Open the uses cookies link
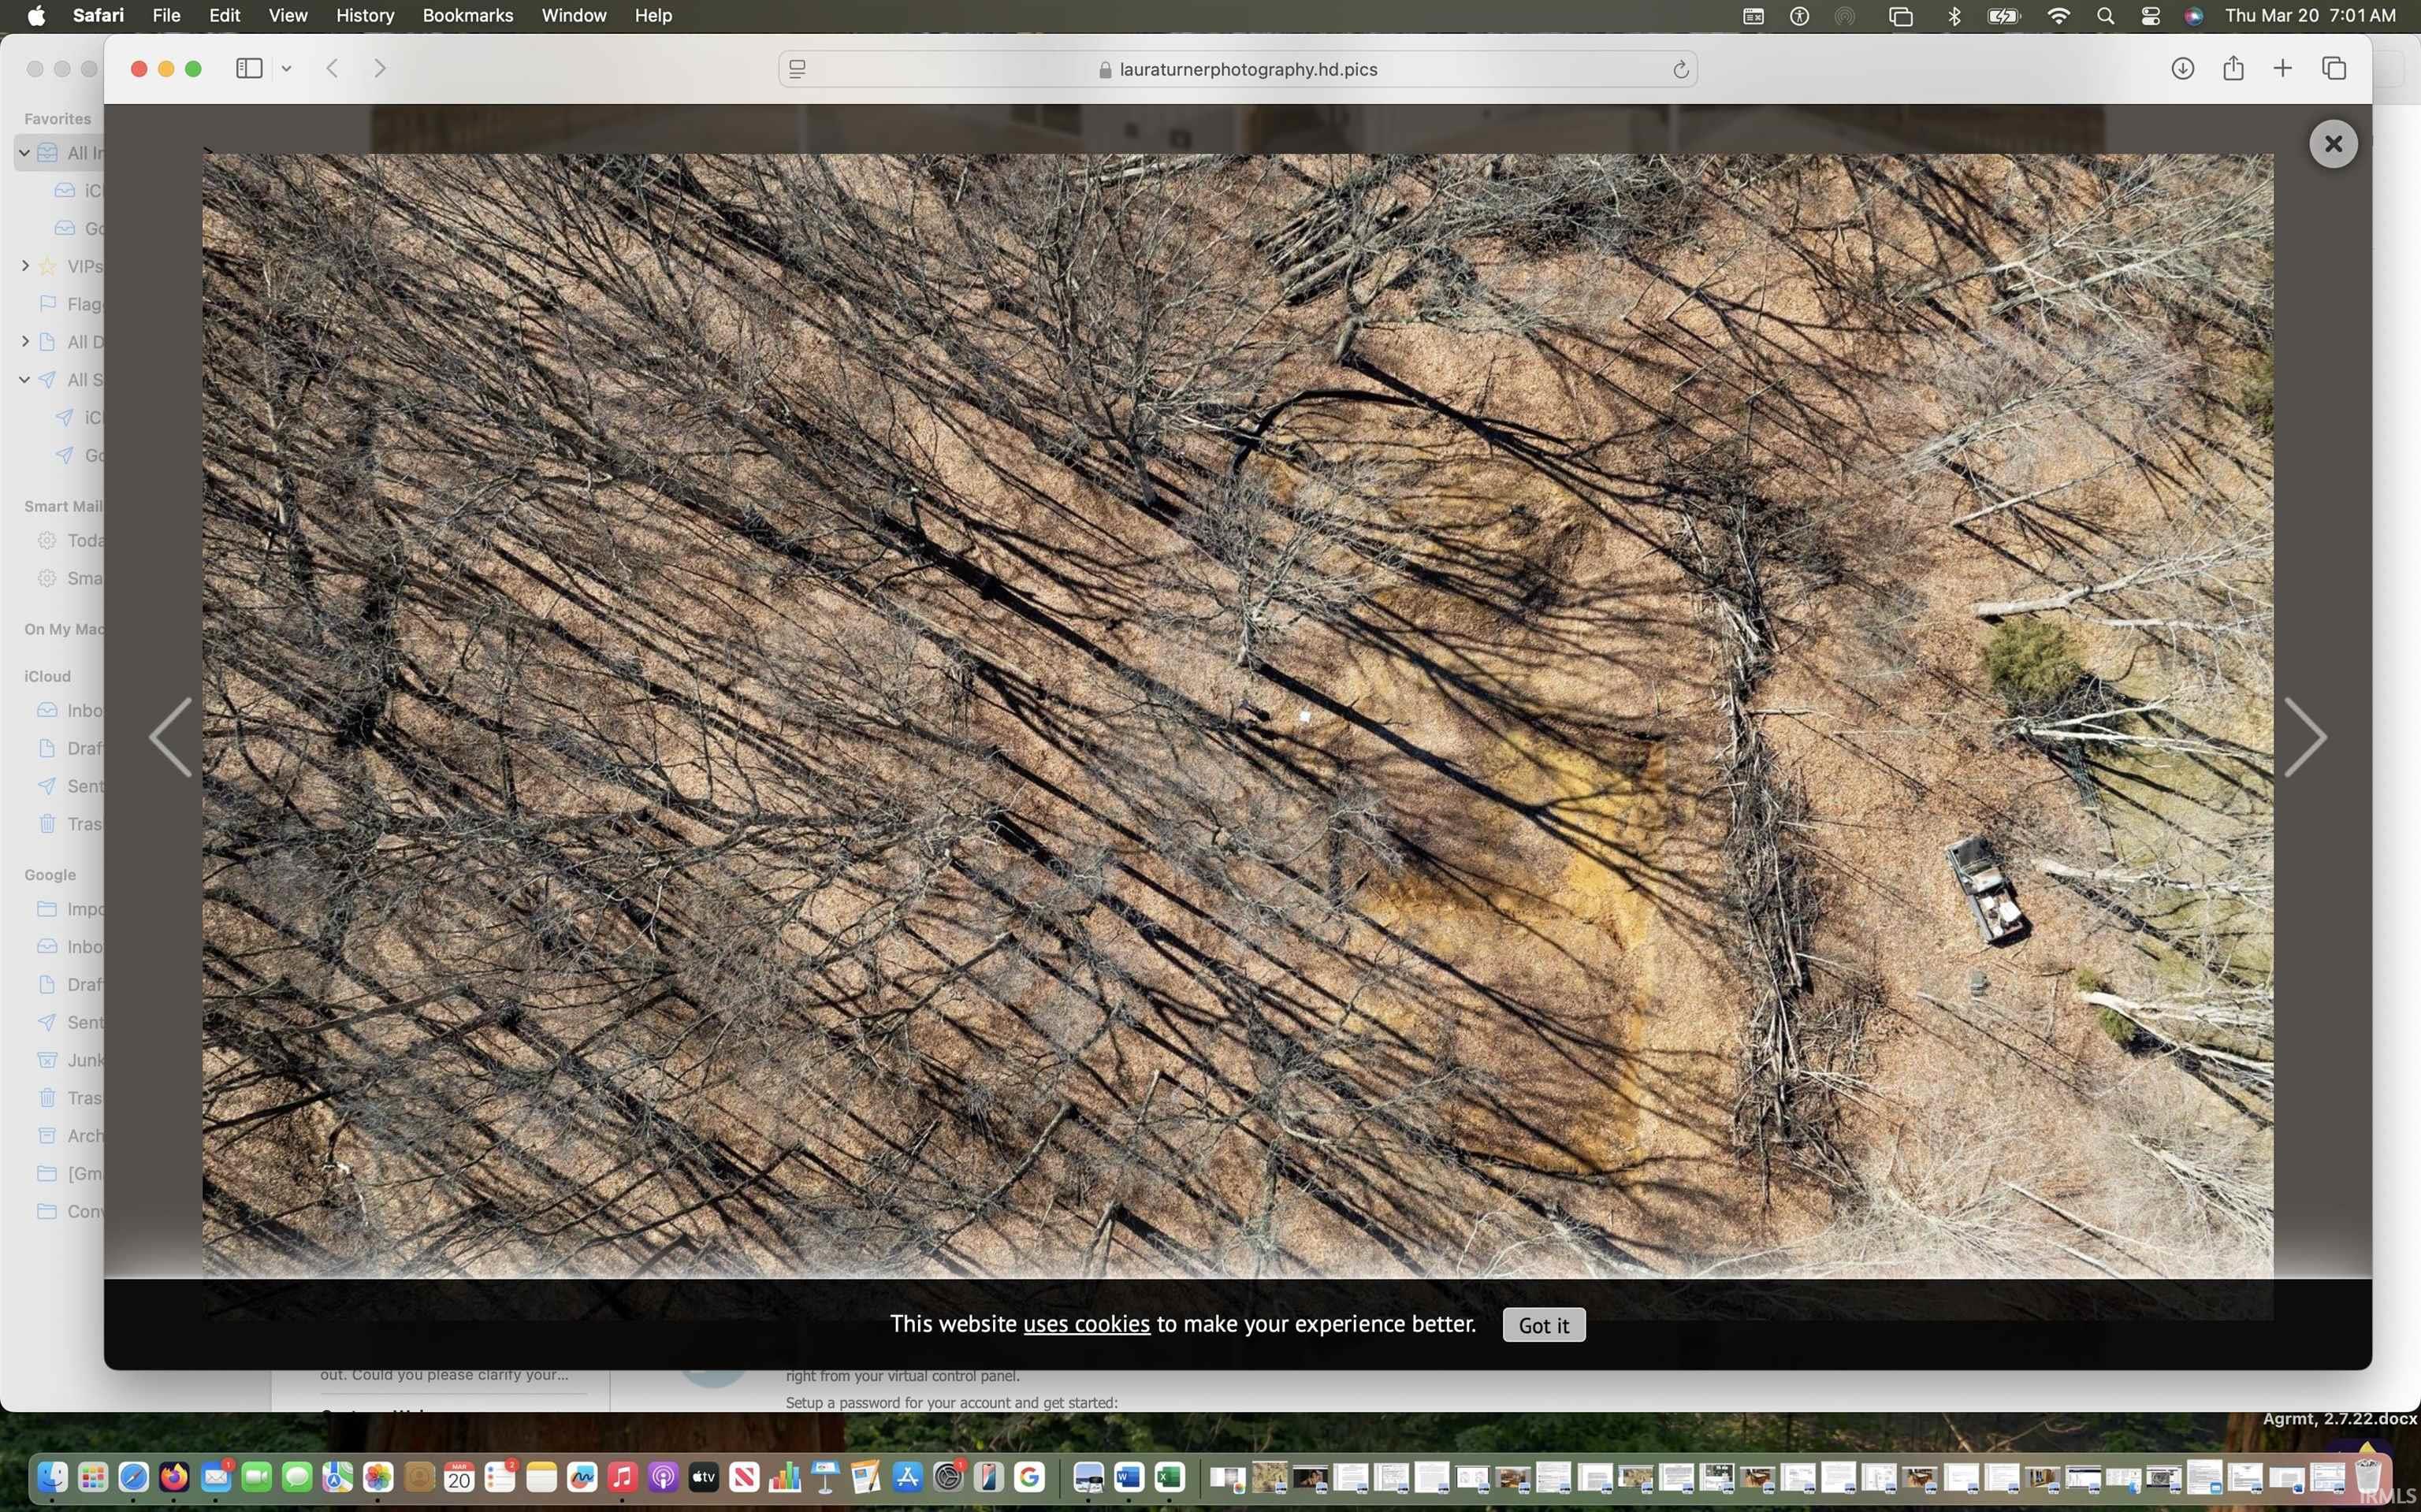Image resolution: width=2421 pixels, height=1512 pixels. pos(1086,1324)
